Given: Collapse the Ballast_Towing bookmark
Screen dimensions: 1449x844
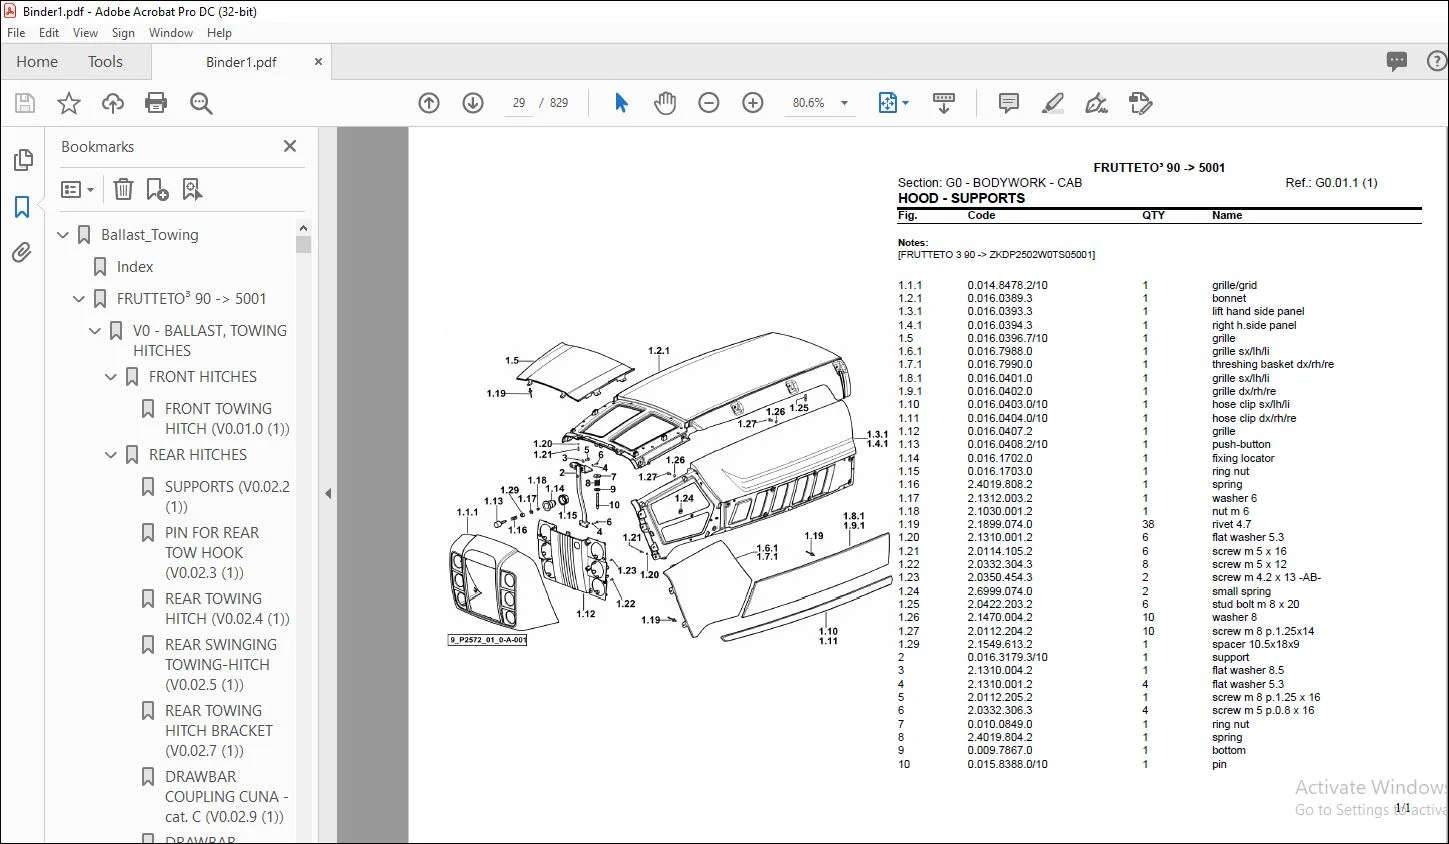Looking at the screenshot, I should tap(63, 235).
